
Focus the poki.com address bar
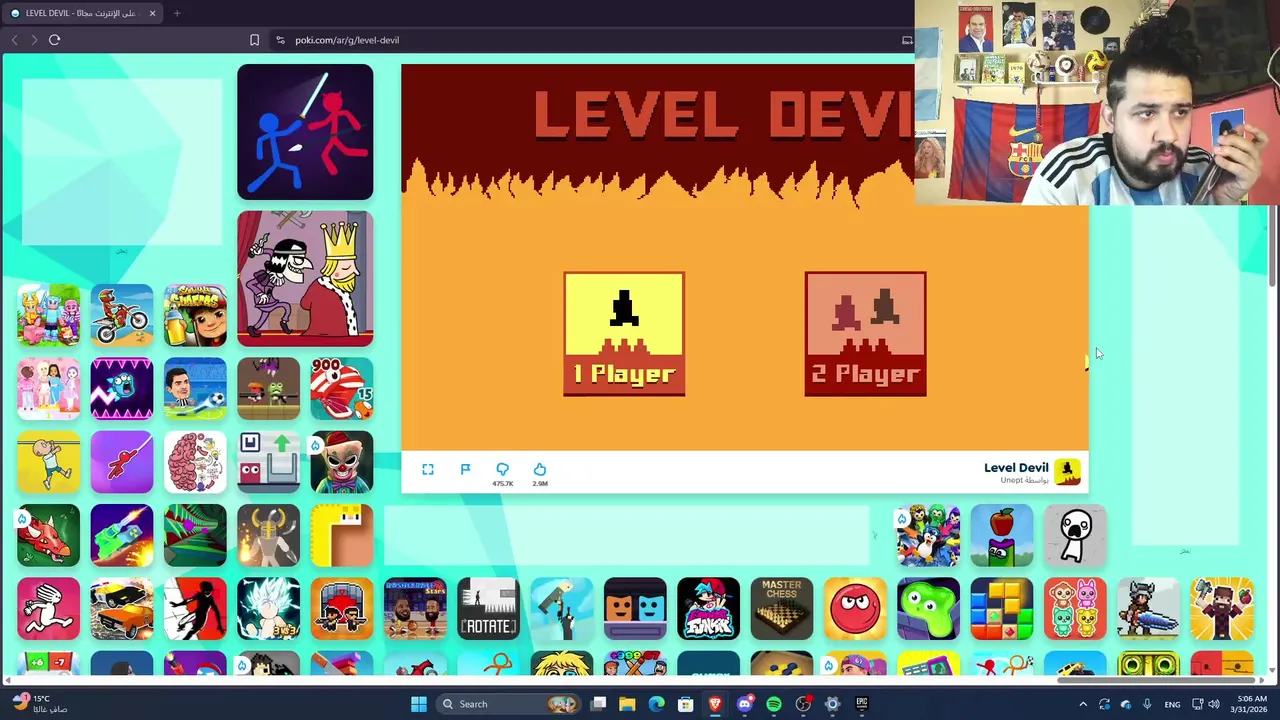(580, 40)
